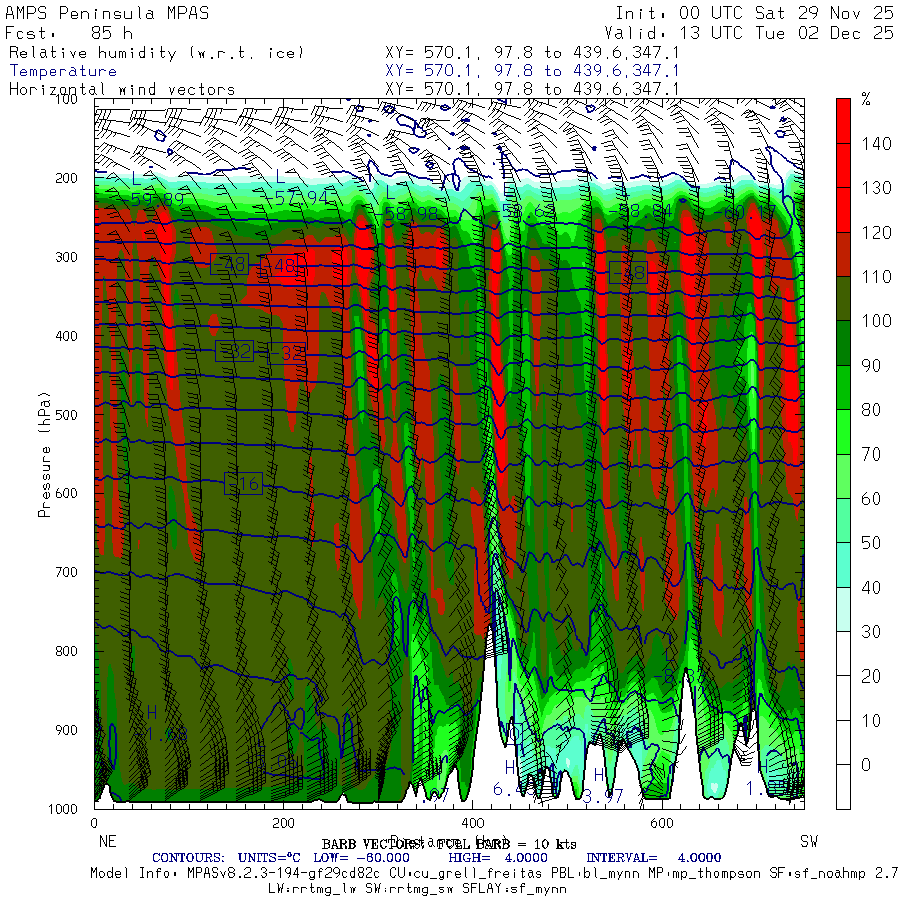Select the rightmost boxed -48 contour label
Image resolution: width=900 pixels, height=900 pixels.
point(629,272)
